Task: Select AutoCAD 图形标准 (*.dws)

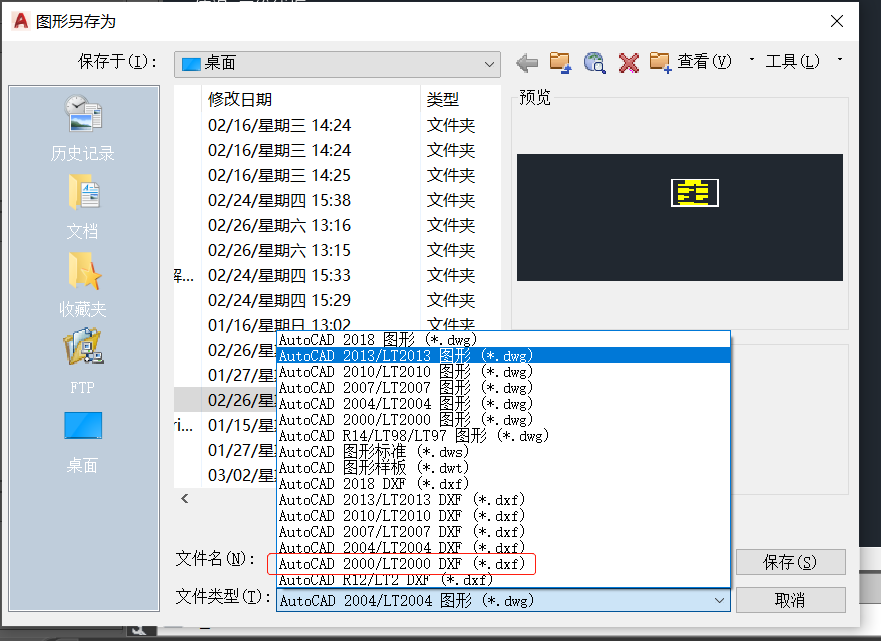Action: click(x=503, y=452)
